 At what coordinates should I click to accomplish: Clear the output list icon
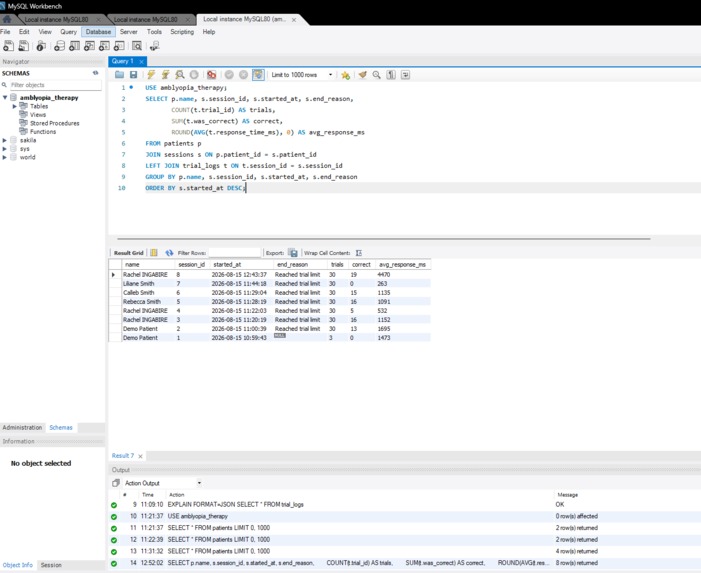(x=116, y=483)
